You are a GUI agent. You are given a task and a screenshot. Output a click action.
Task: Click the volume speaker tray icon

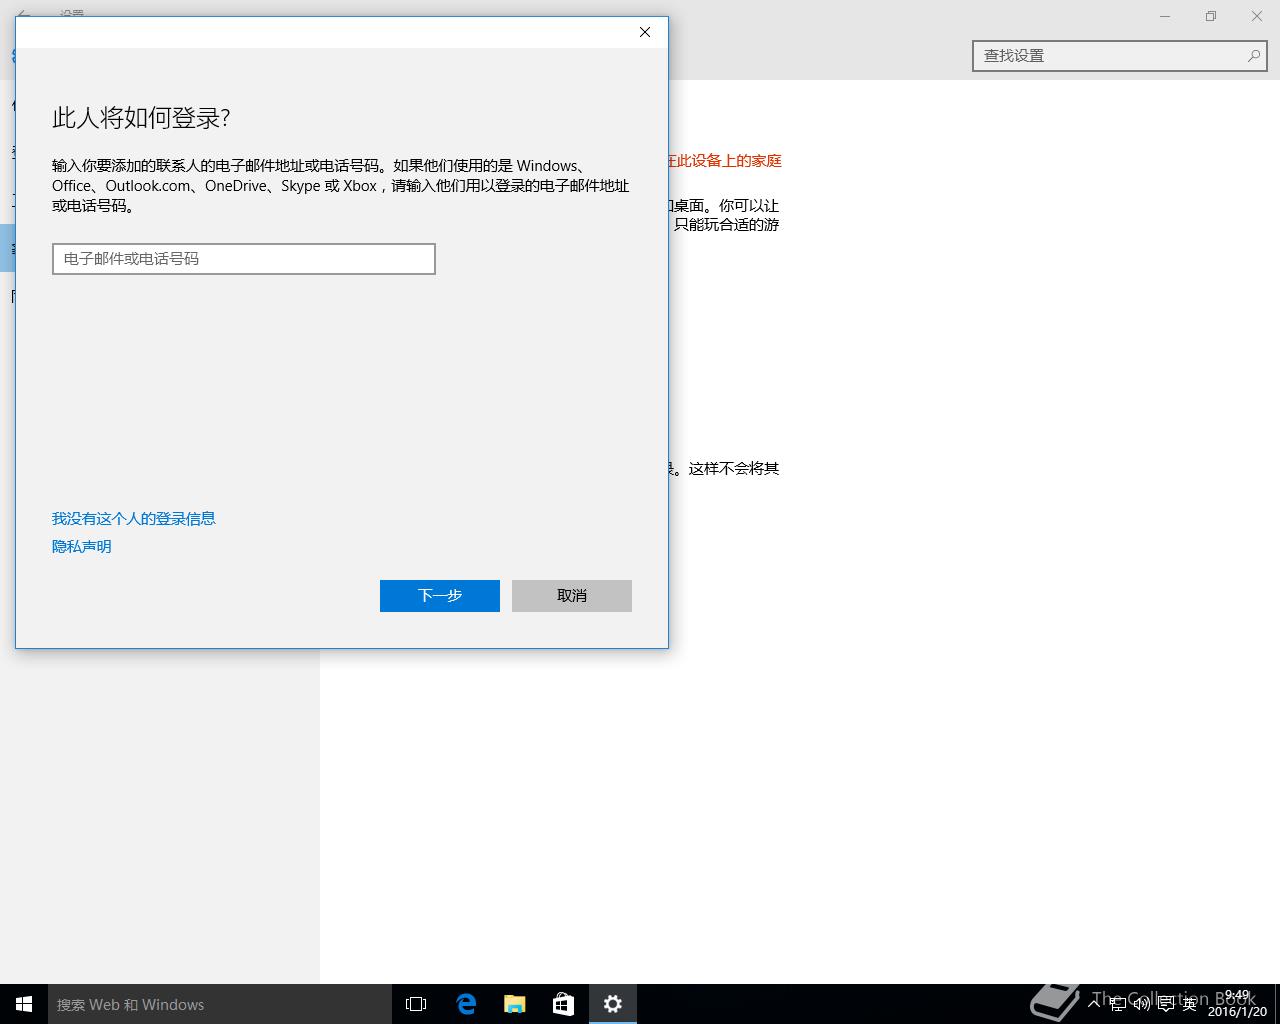1142,1004
